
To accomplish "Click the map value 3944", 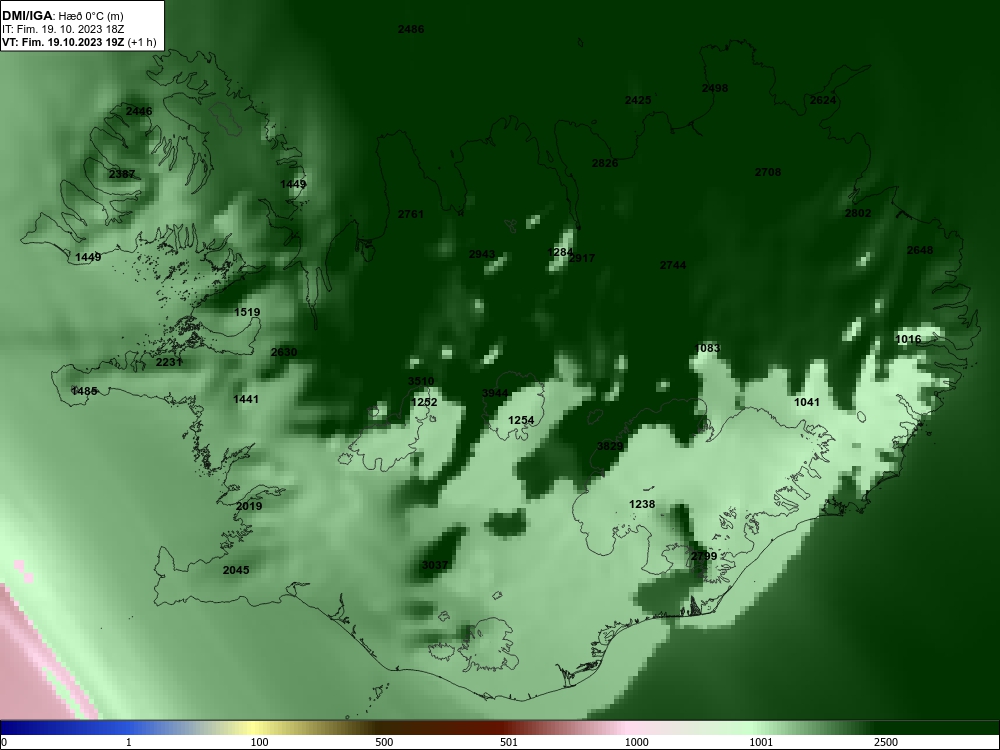I will click(x=495, y=393).
